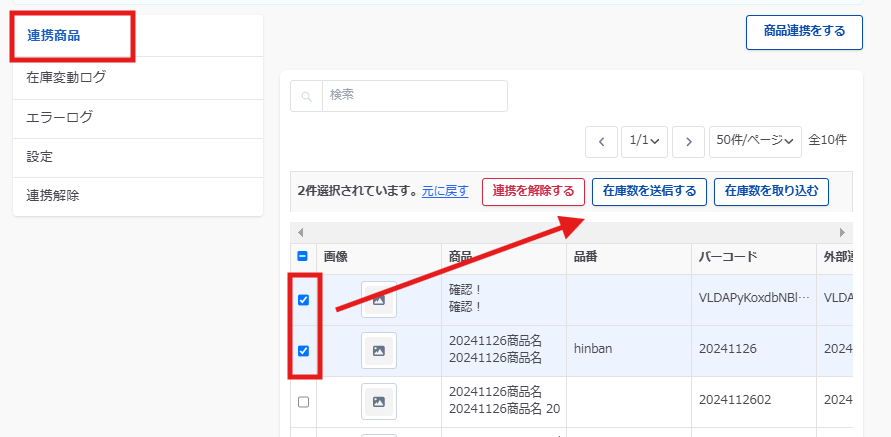Click the 2件選択されています text
The width and height of the screenshot is (891, 437).
pyautogui.click(x=358, y=192)
